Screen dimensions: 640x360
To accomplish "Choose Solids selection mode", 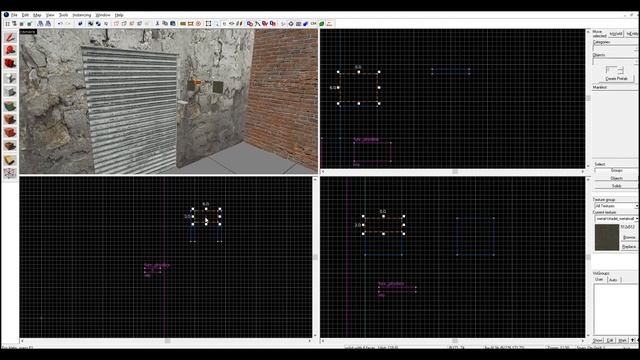I will [x=616, y=186].
